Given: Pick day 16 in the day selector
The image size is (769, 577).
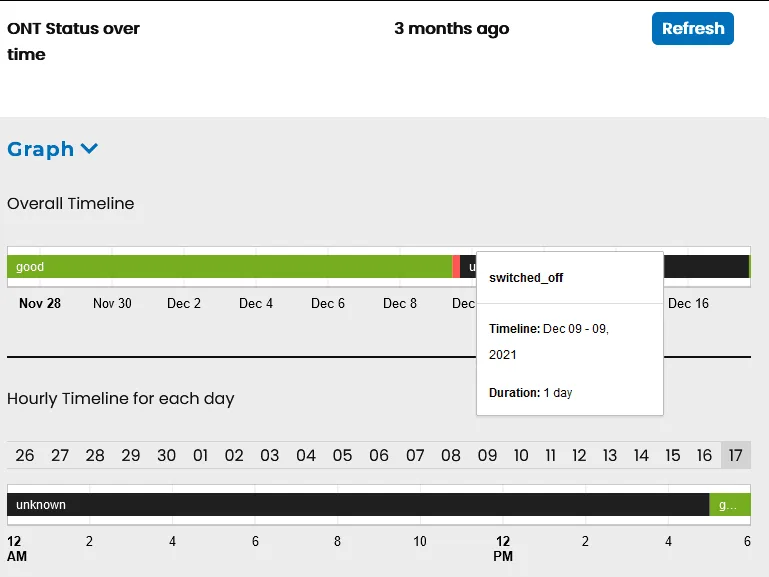Looking at the screenshot, I should tap(704, 456).
